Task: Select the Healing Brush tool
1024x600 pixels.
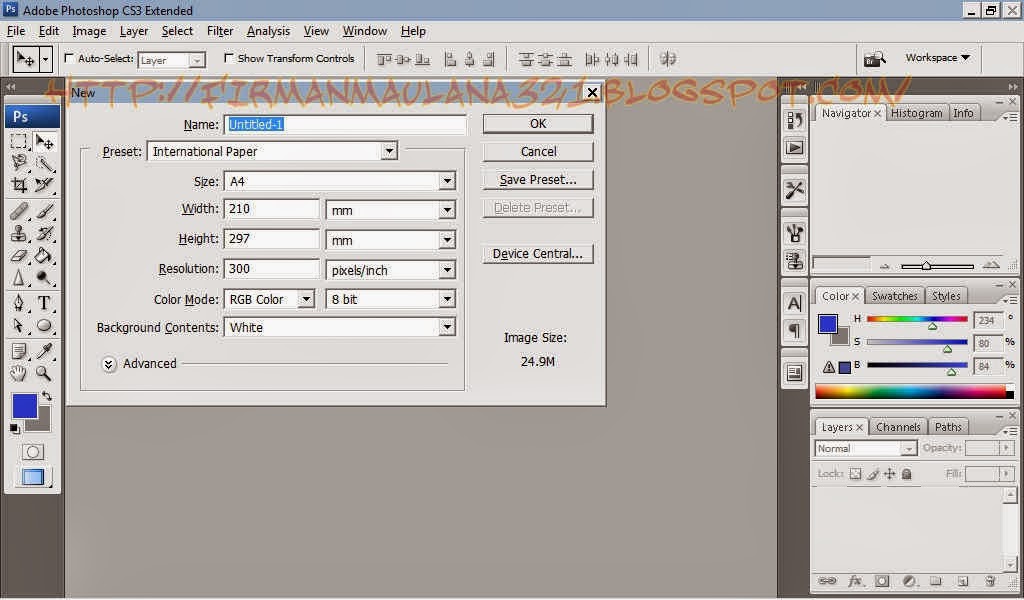Action: coord(19,211)
